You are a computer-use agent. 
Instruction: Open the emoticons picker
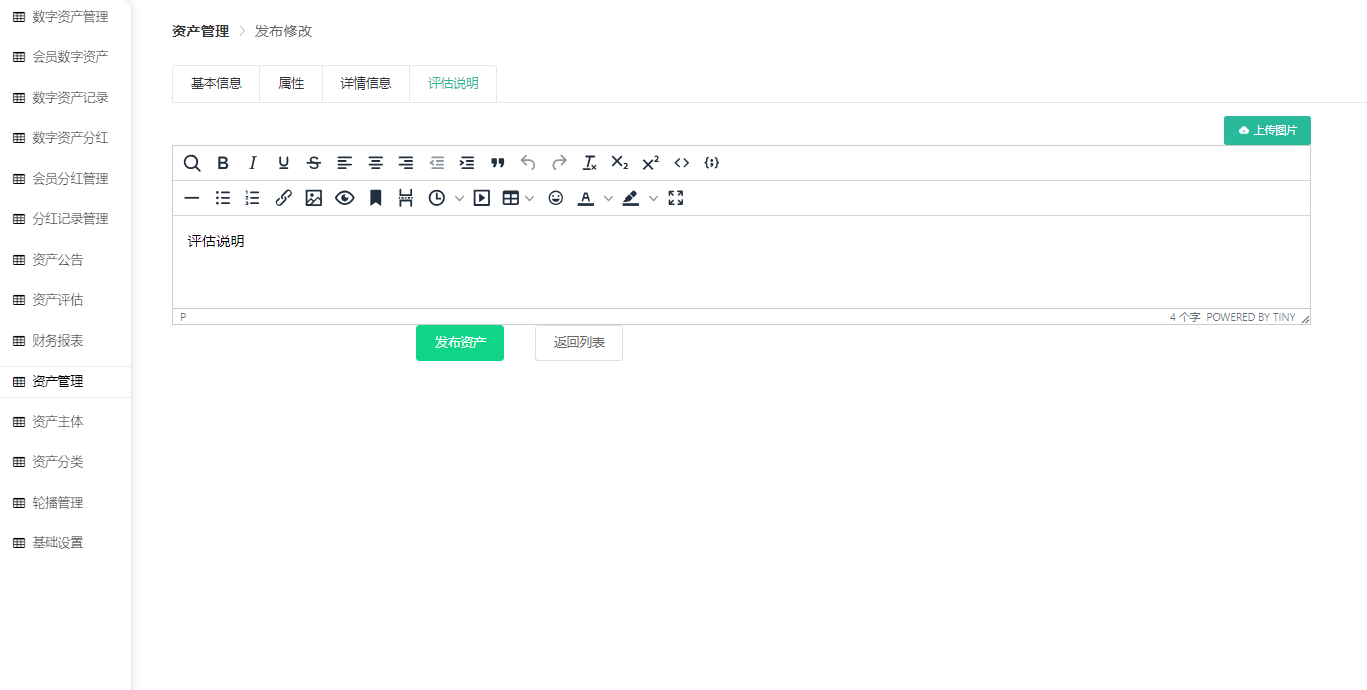(x=556, y=198)
